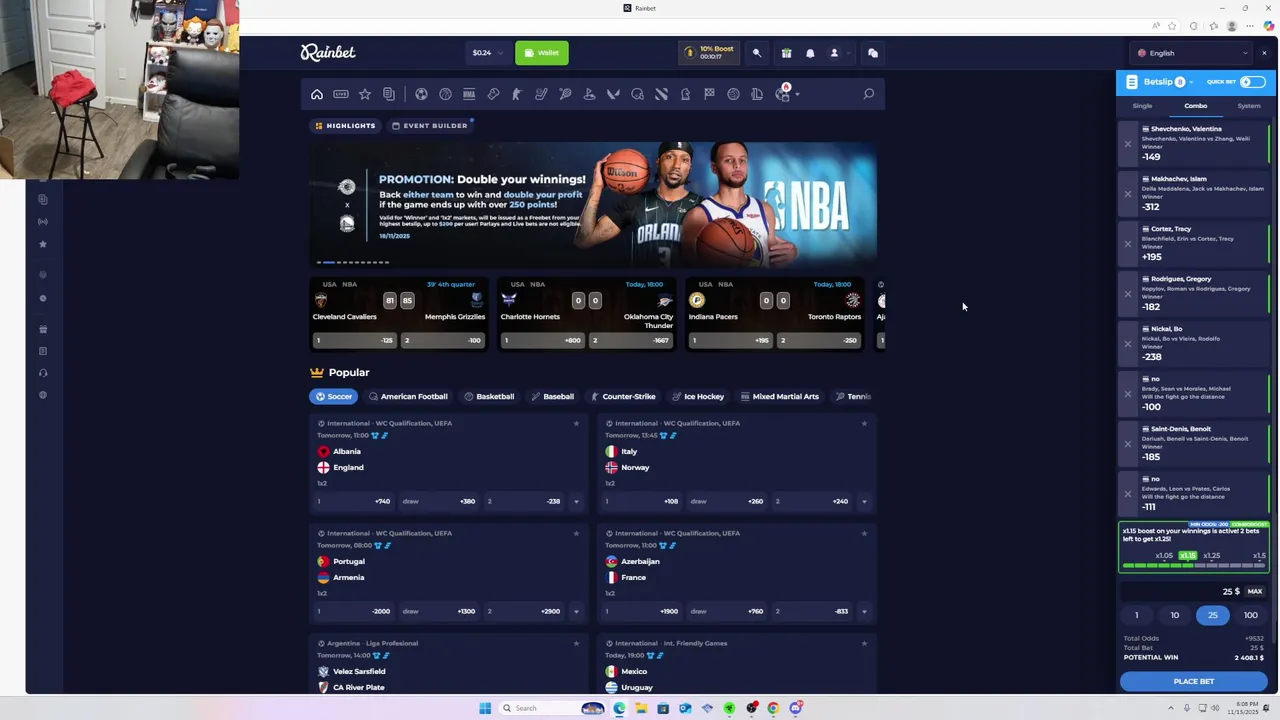Favorite the Italy vs Norway match star
Image resolution: width=1280 pixels, height=720 pixels.
pyautogui.click(x=864, y=423)
